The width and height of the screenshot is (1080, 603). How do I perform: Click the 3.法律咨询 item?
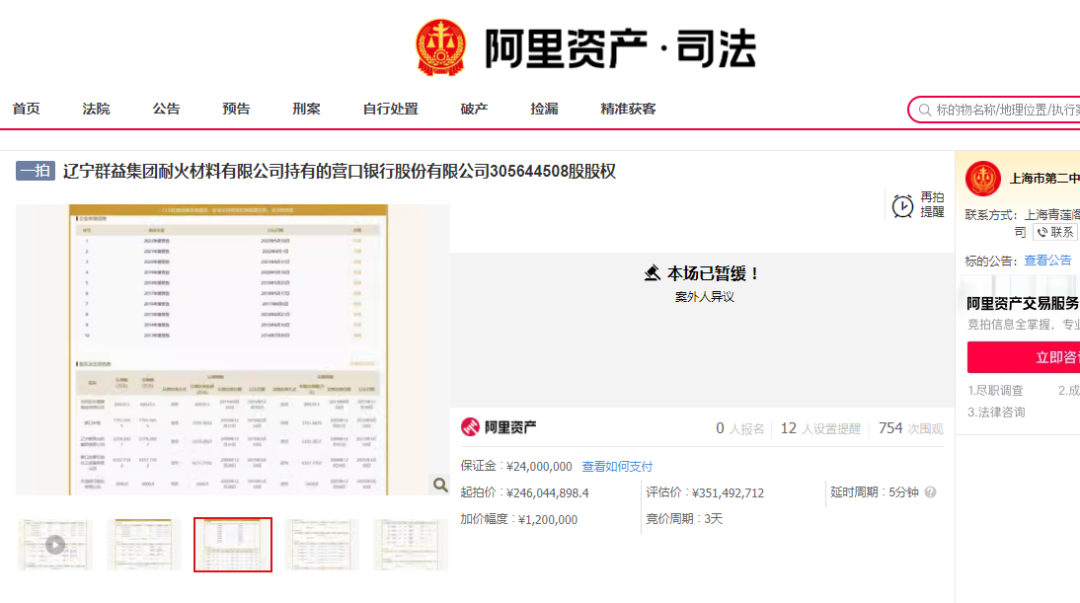[x=996, y=412]
